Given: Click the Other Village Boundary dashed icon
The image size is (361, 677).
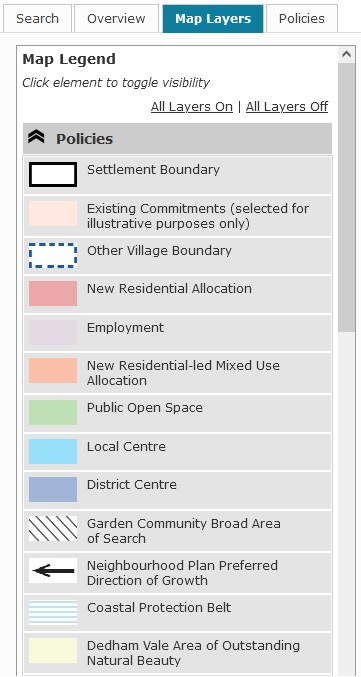Looking at the screenshot, I should coord(53,255).
